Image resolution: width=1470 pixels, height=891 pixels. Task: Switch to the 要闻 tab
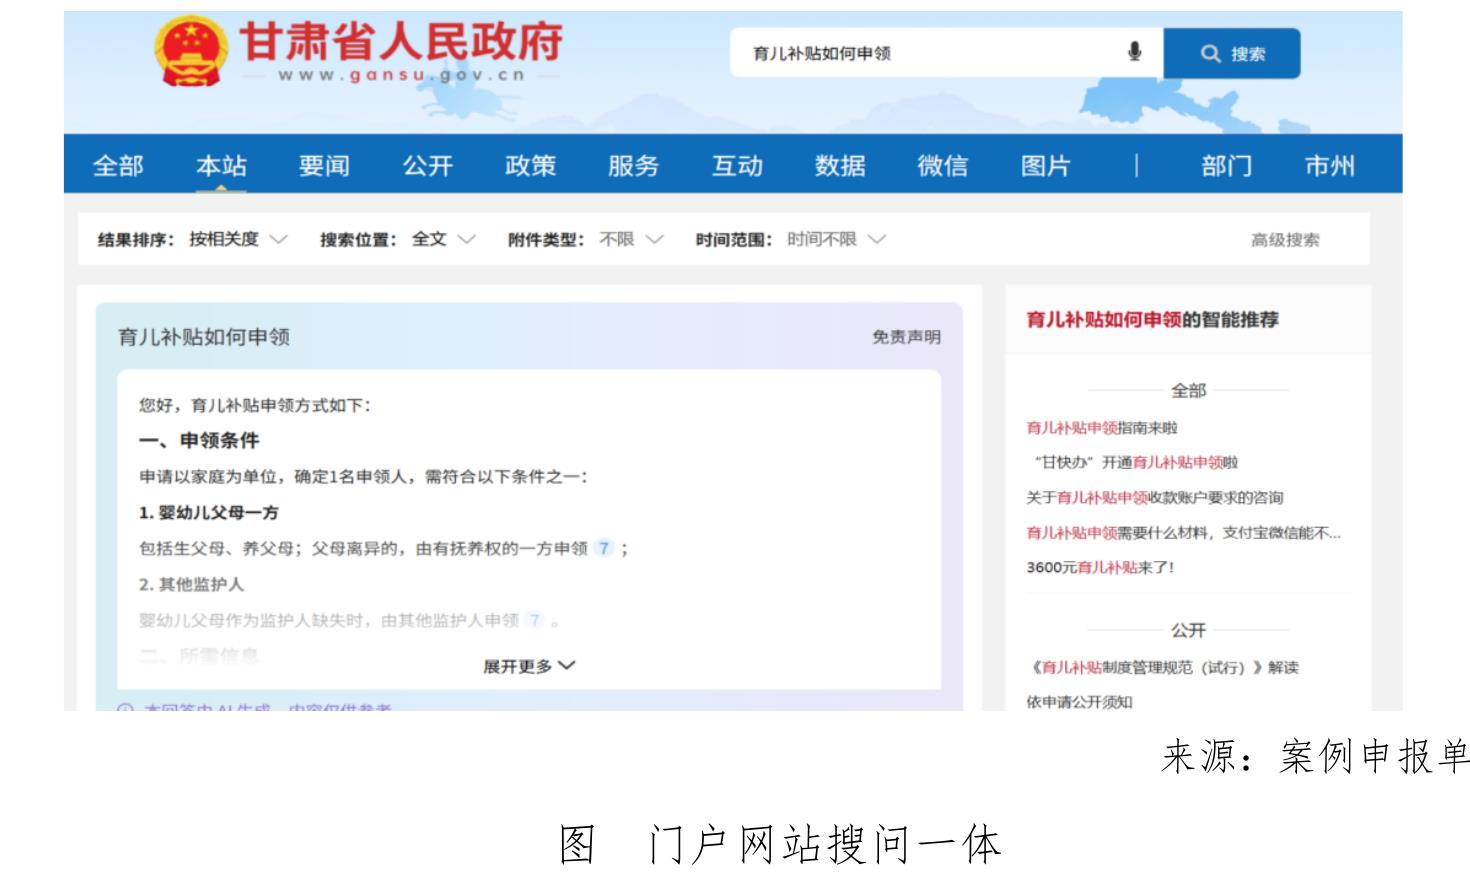324,165
